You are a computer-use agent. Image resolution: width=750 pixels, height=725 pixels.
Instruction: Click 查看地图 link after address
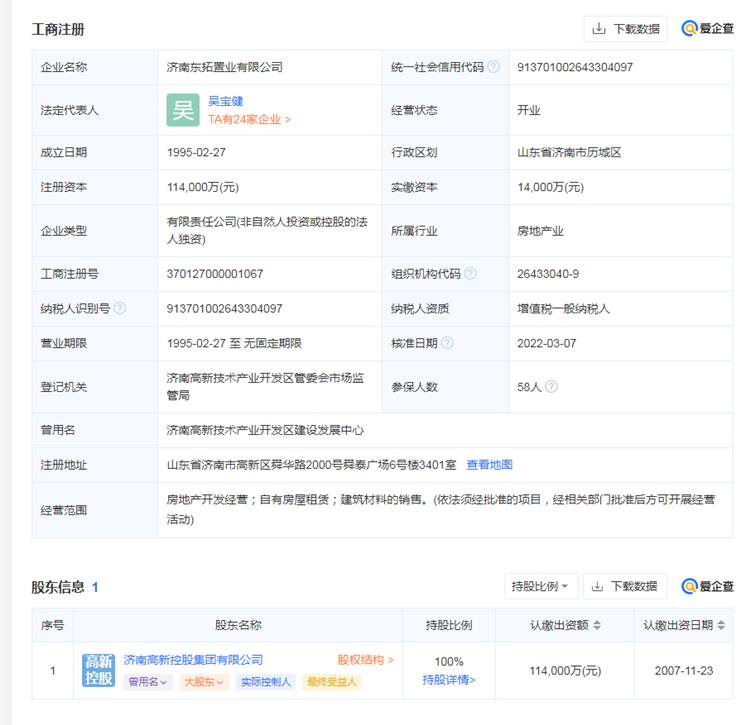(489, 465)
